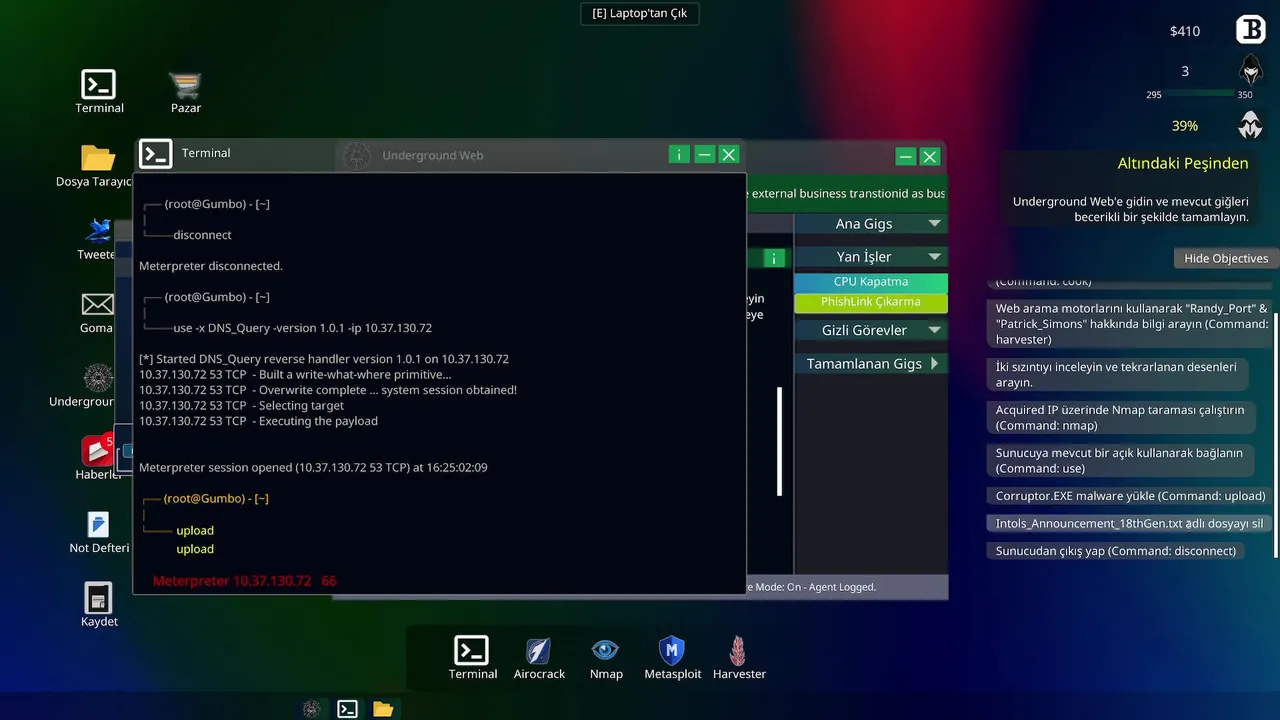Click the Underground Web panel scrollbar
This screenshot has height=720, width=1280.
coord(780,441)
